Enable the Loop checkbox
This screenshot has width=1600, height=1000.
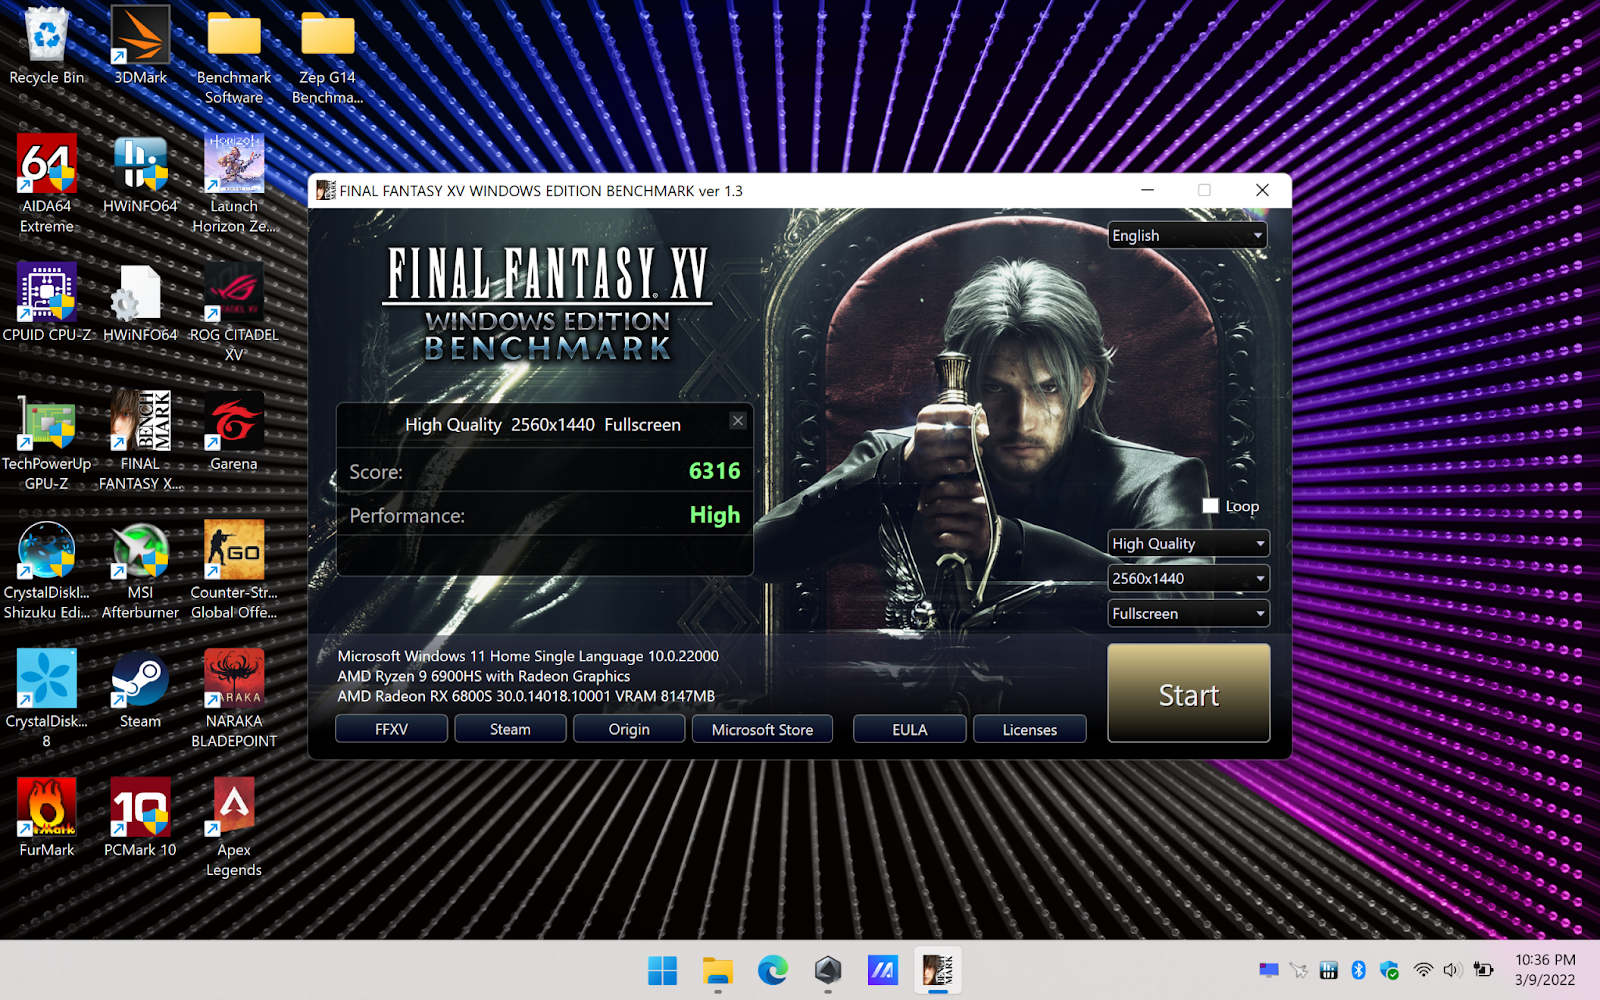pyautogui.click(x=1210, y=506)
